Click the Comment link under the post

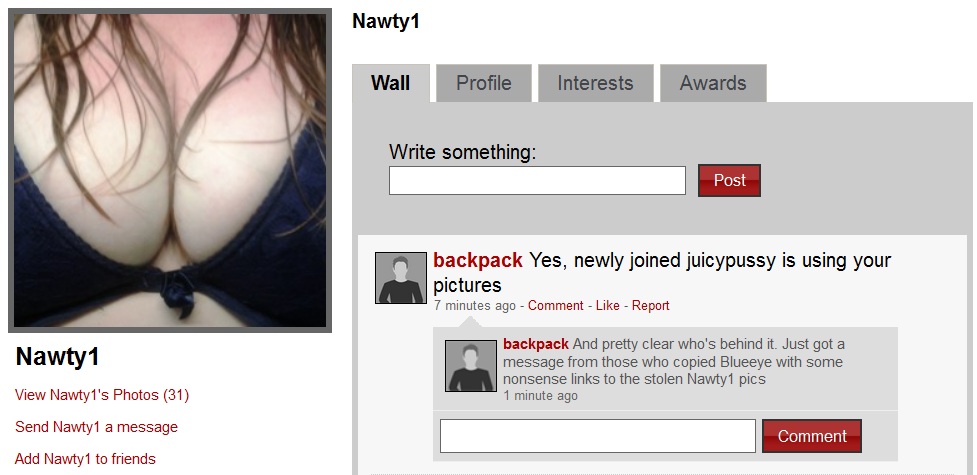(x=556, y=305)
